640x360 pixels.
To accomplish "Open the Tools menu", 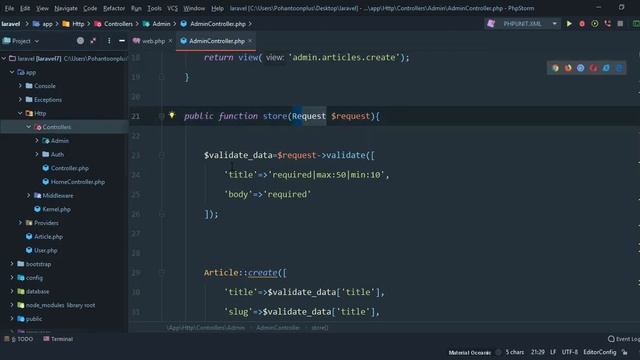I will tap(154, 8).
